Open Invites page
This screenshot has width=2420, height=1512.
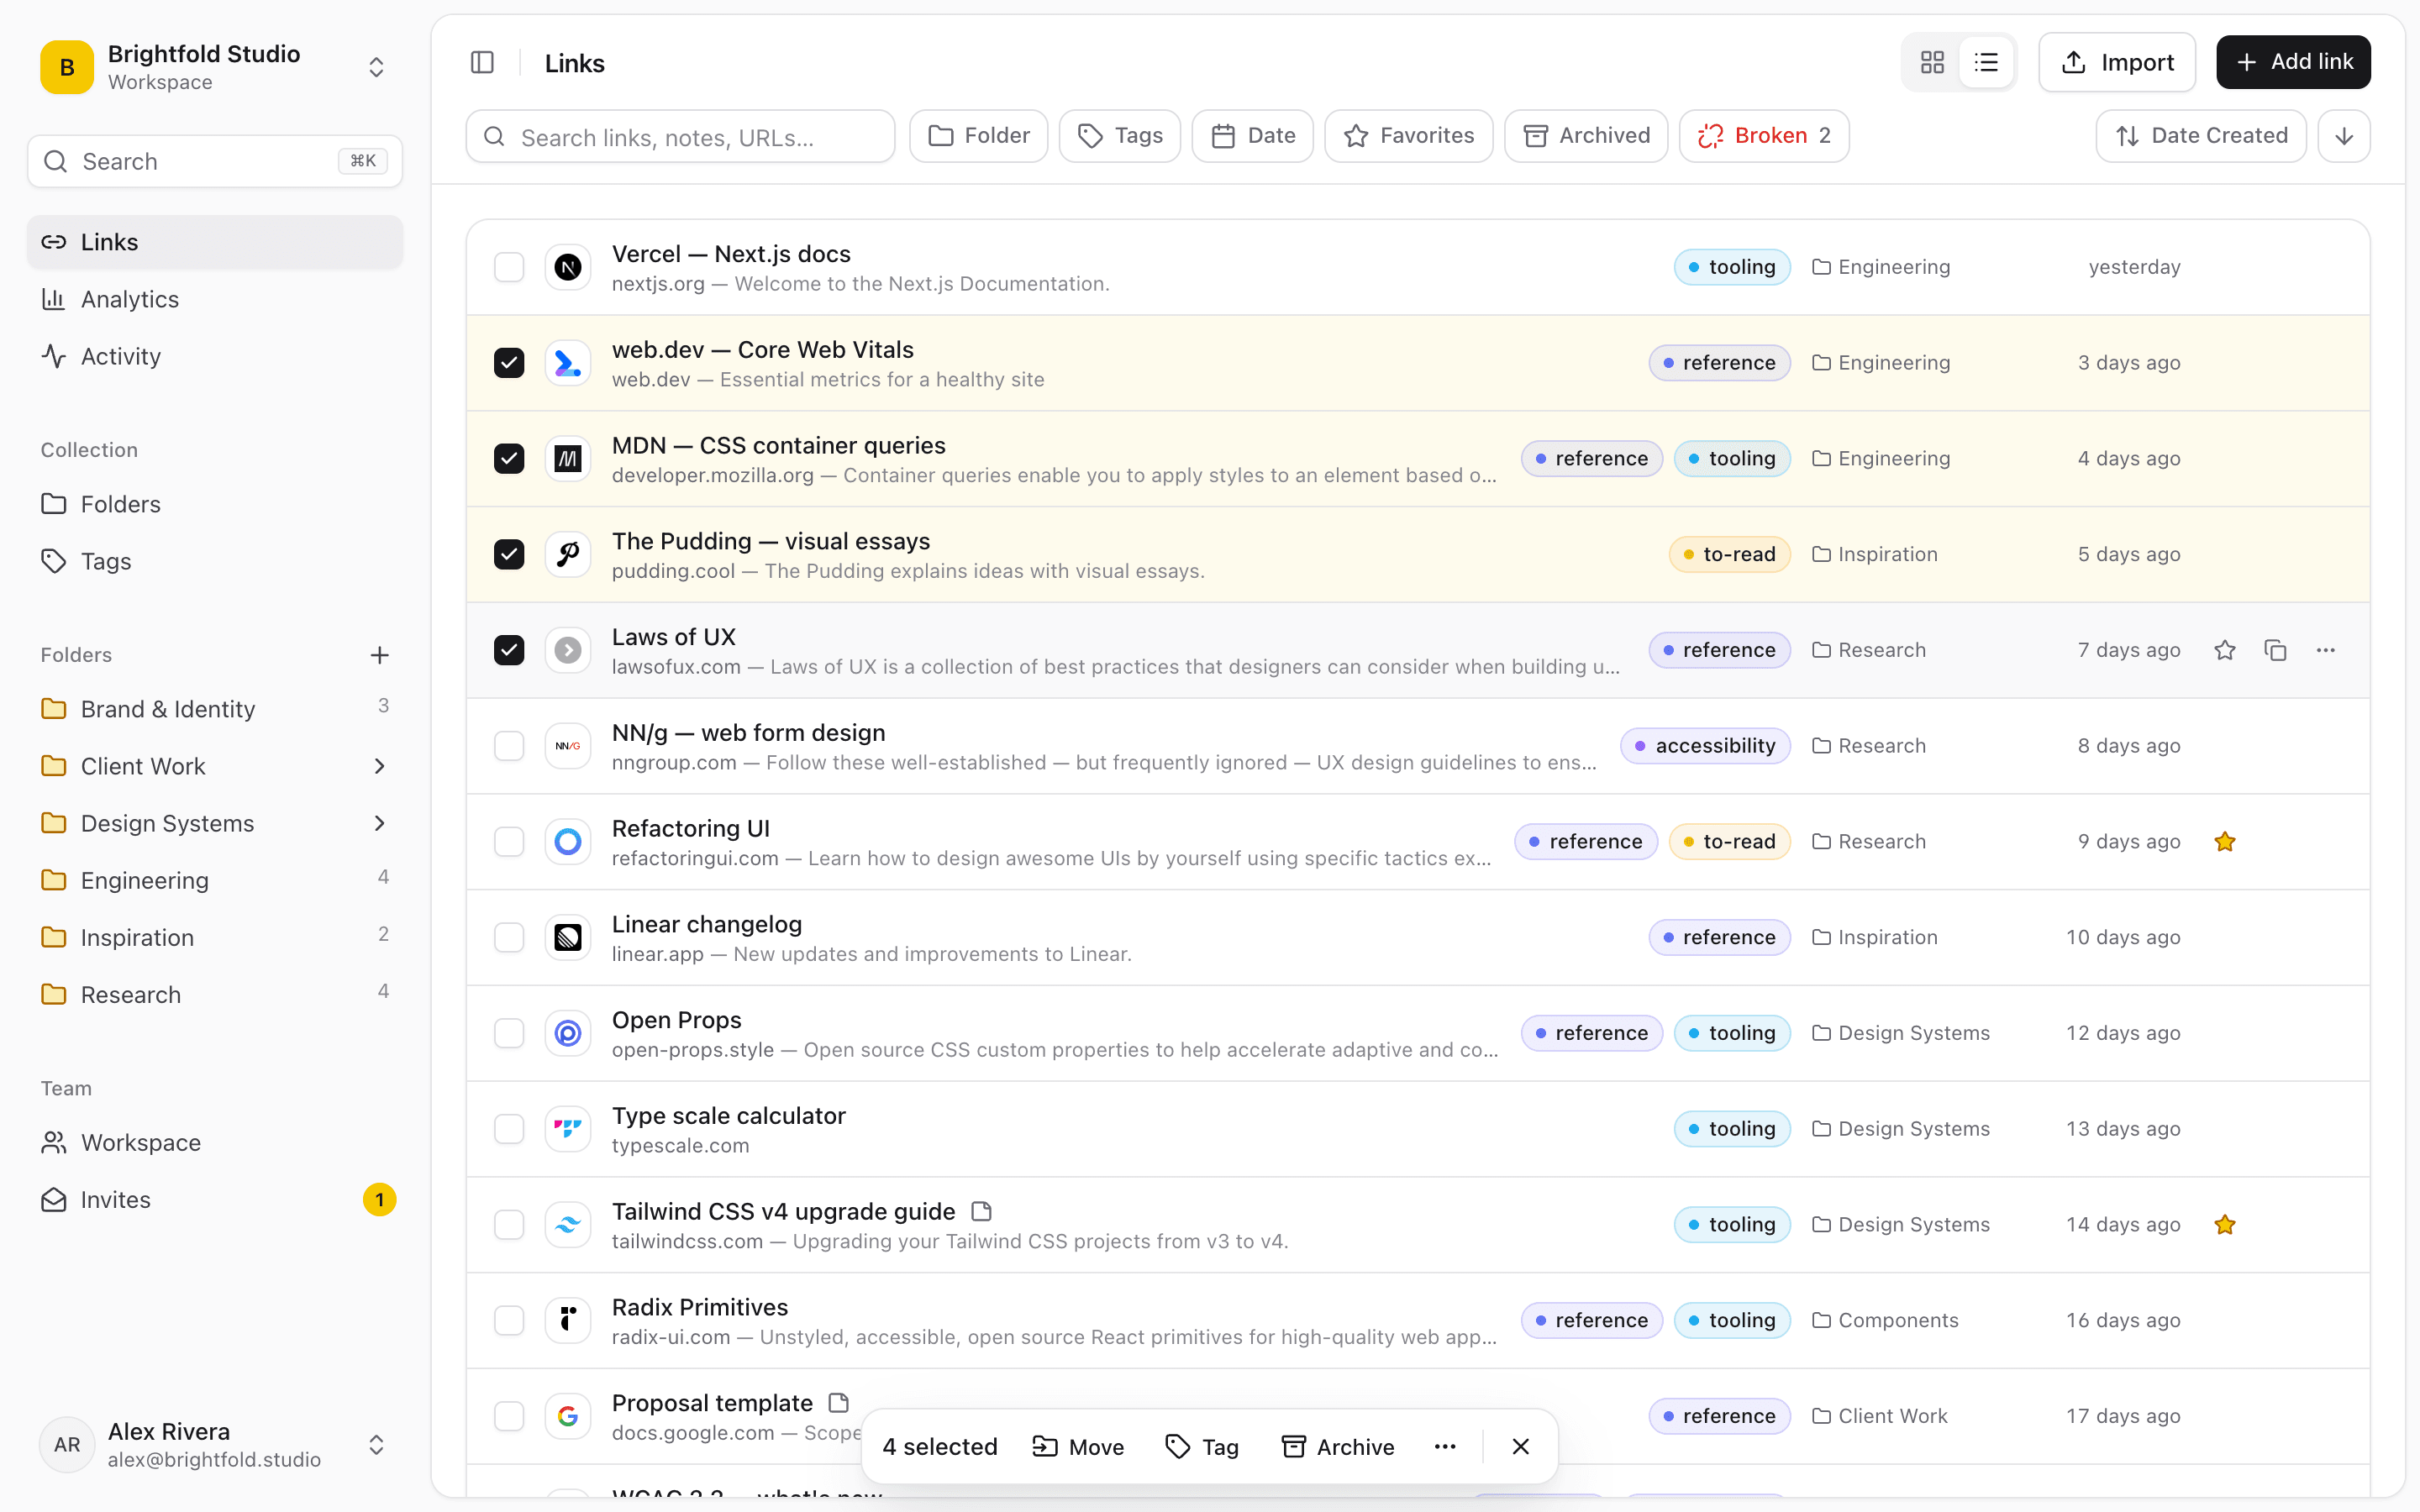click(214, 1200)
